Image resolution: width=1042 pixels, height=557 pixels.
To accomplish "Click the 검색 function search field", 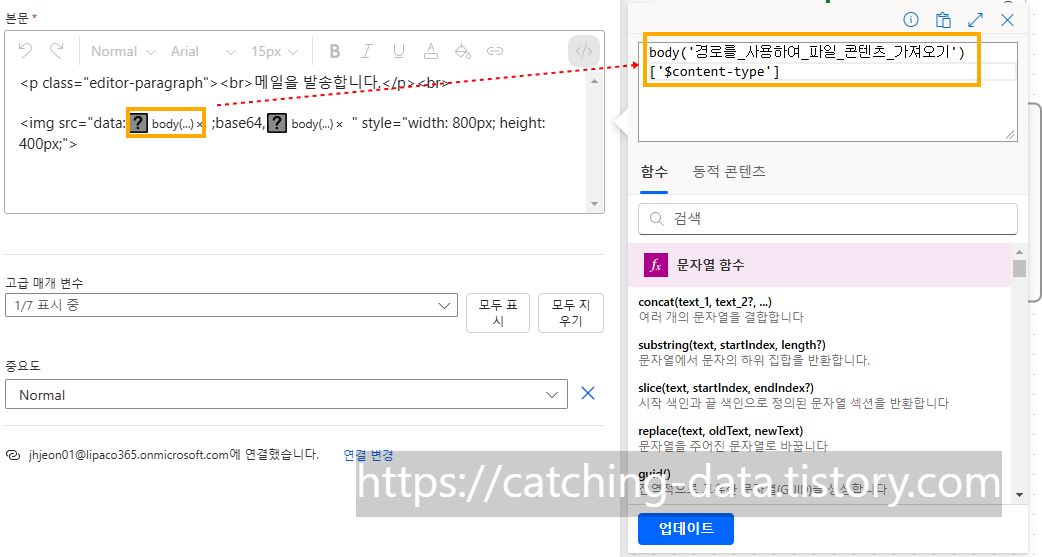I will coord(827,219).
